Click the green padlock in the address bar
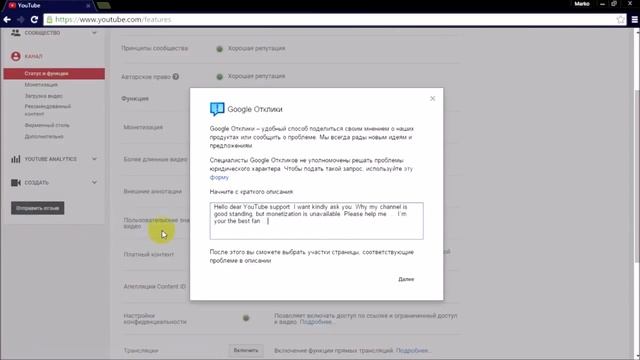This screenshot has width=640, height=360. click(49, 20)
